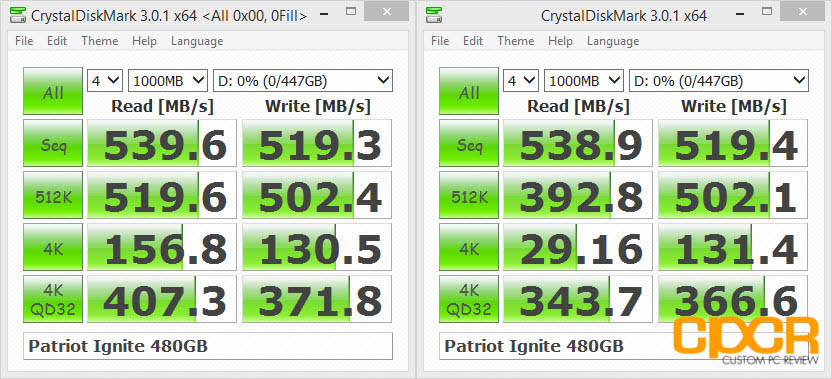Run the 4K test in the right window
This screenshot has height=379, width=832.
click(469, 247)
